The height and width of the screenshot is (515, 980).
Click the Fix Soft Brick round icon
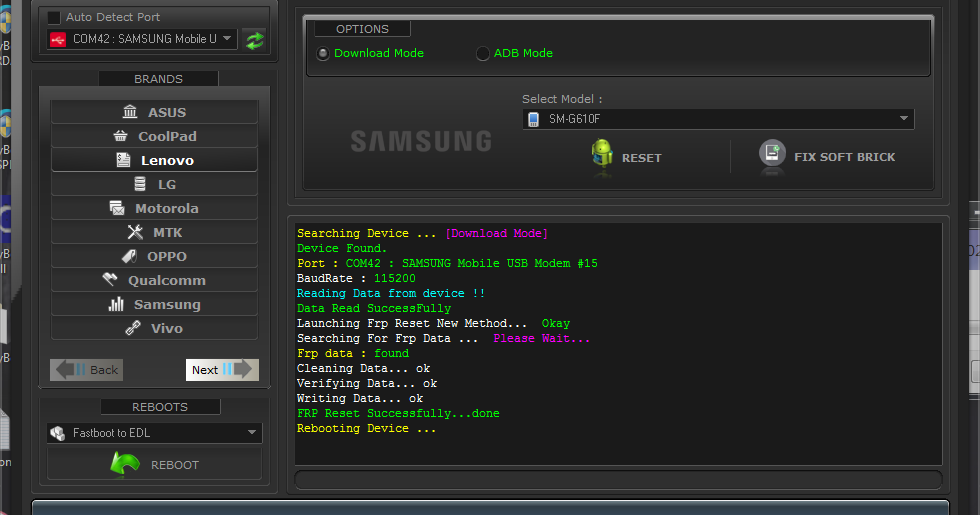coord(772,154)
